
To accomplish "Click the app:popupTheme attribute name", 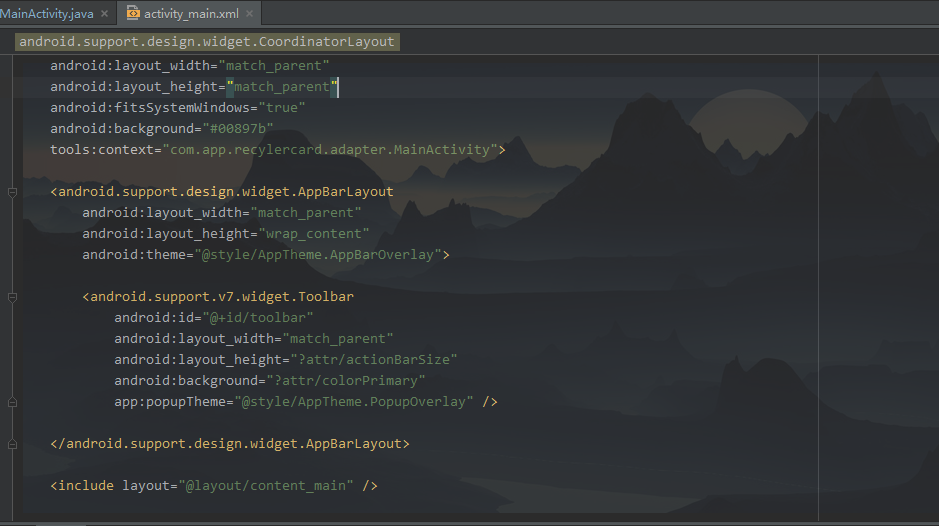I will coord(169,401).
